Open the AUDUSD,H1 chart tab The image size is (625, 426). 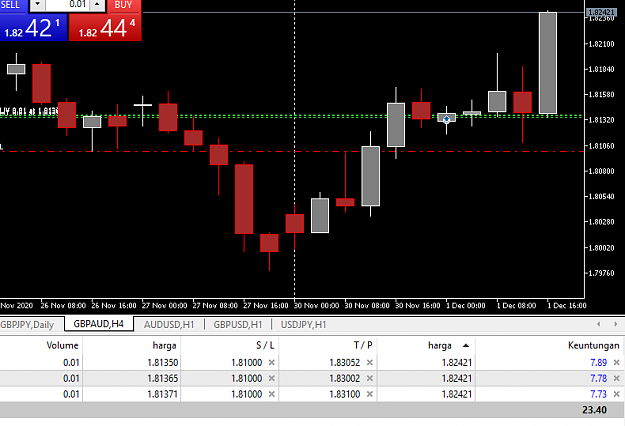pos(169,325)
